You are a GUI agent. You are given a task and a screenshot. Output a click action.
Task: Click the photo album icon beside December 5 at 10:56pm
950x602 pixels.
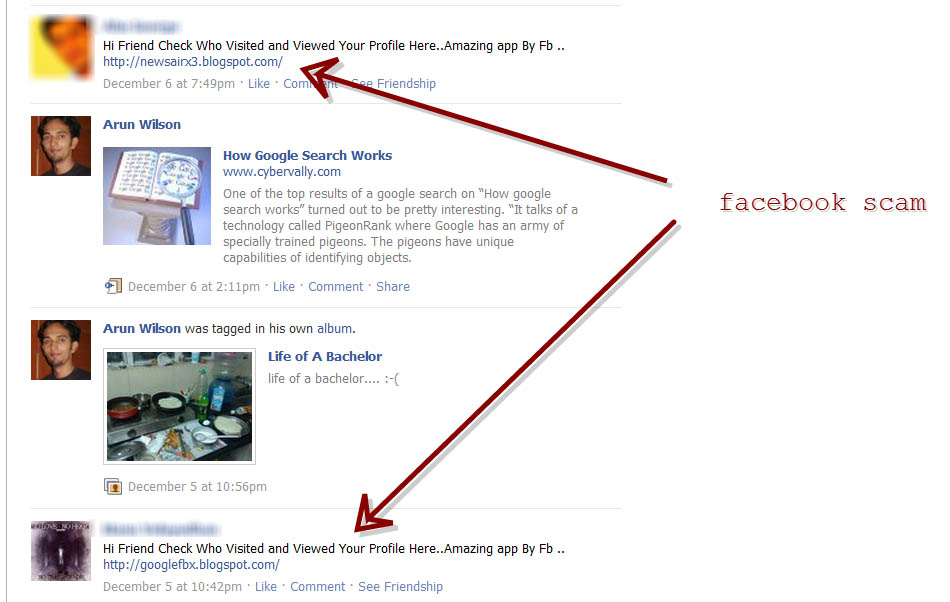(113, 486)
